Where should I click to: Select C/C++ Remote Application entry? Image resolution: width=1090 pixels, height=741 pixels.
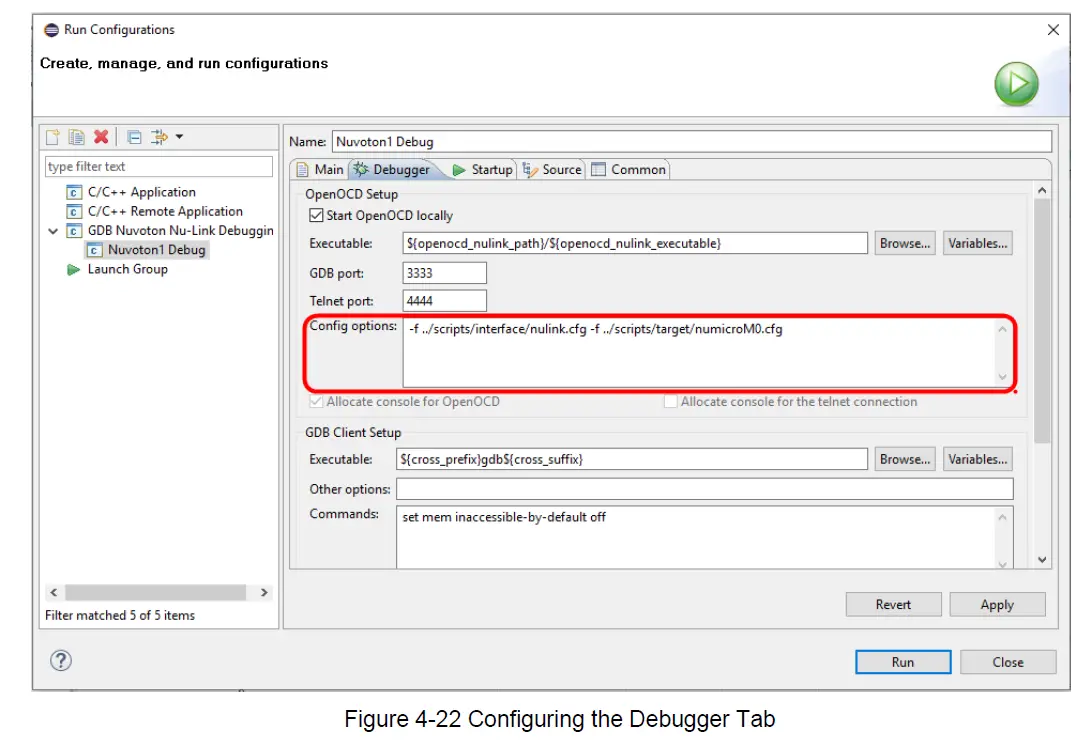(165, 211)
